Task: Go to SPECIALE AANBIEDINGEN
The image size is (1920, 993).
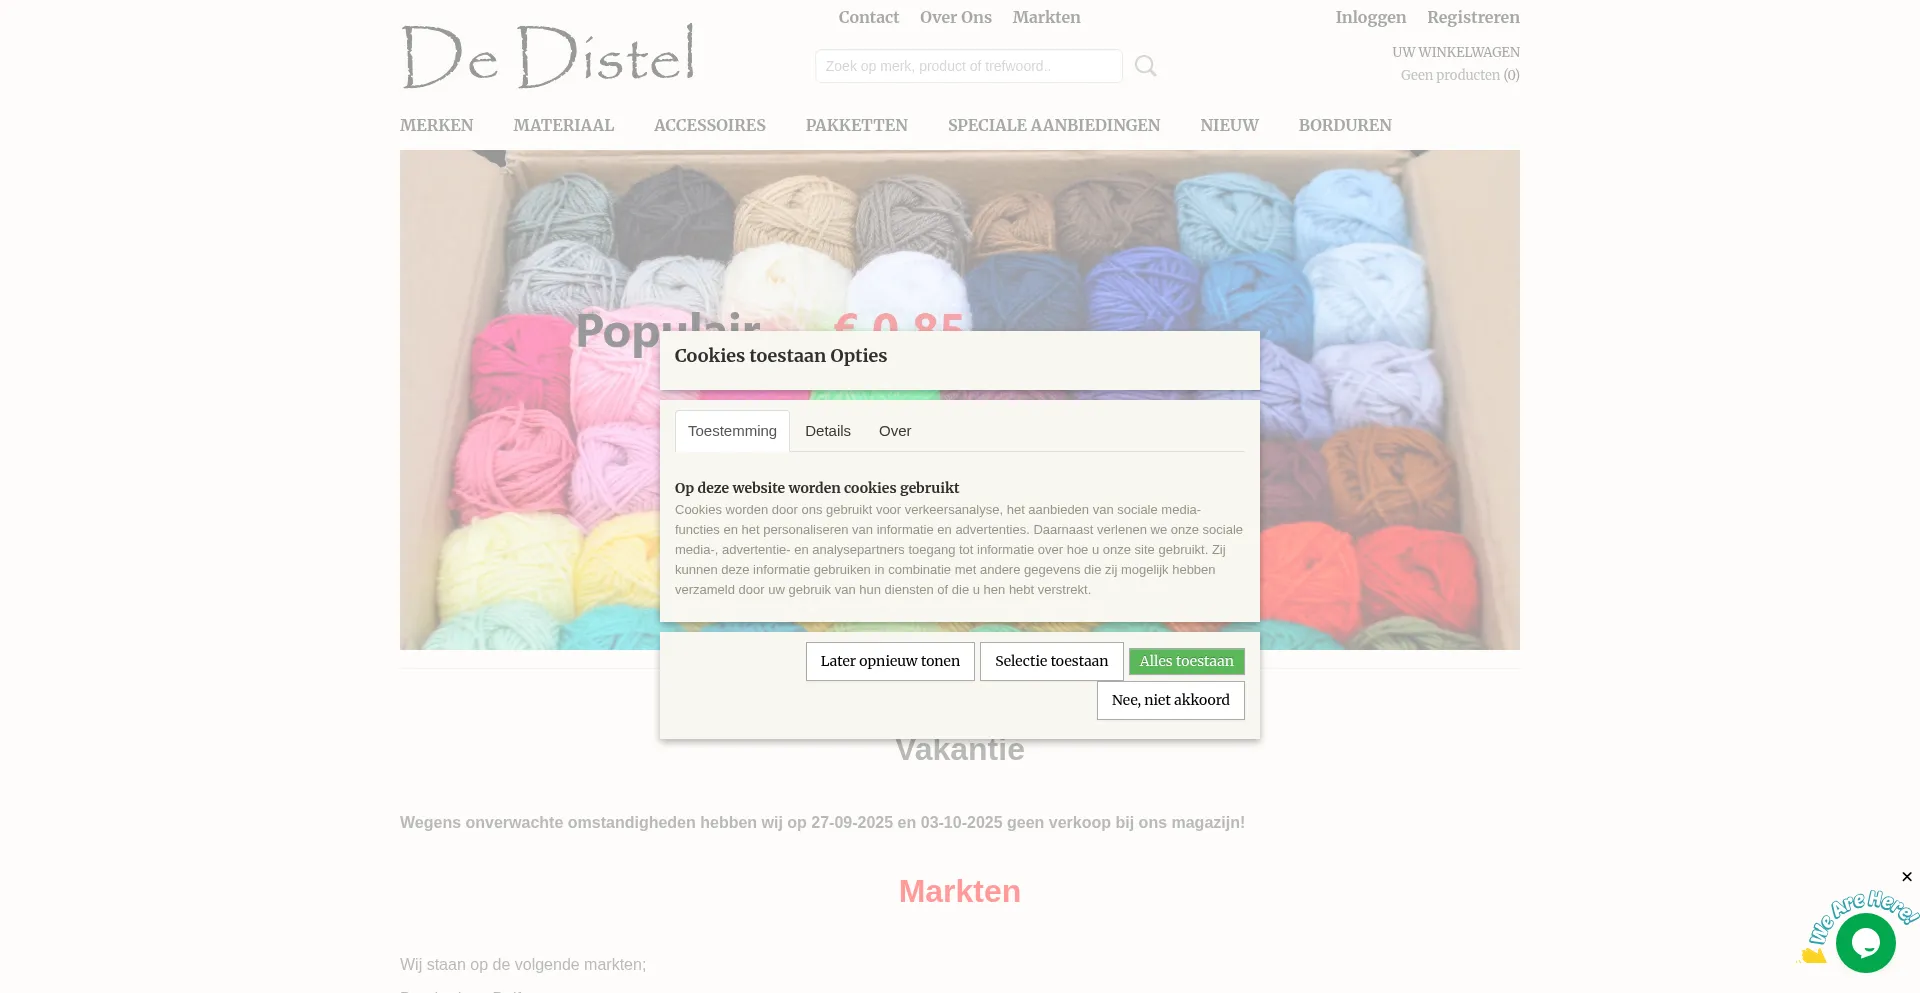Action: (1054, 125)
